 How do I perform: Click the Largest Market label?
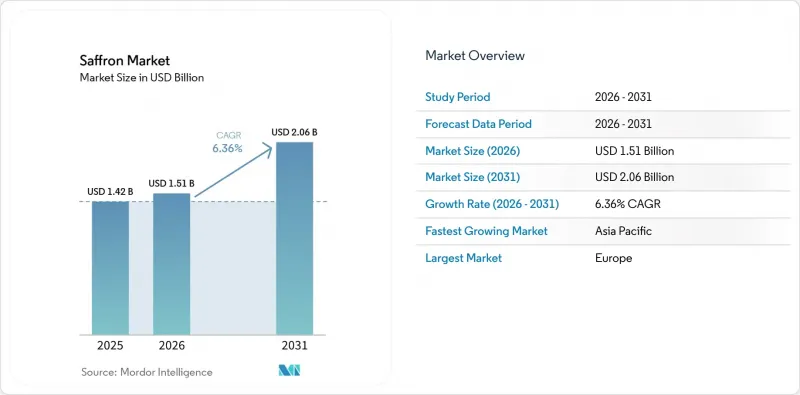click(463, 258)
